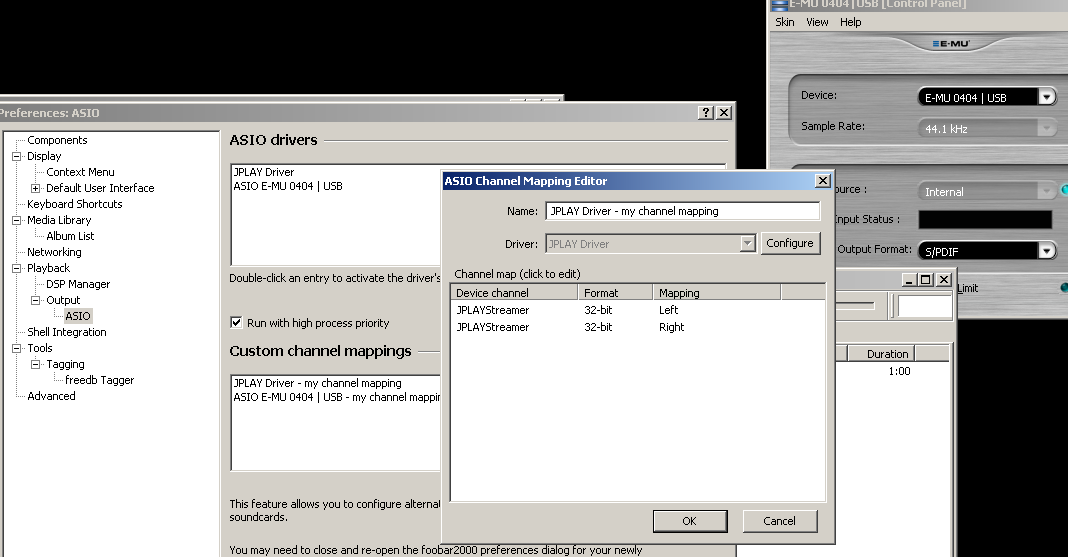Click the Preferences help question mark button

coord(706,113)
